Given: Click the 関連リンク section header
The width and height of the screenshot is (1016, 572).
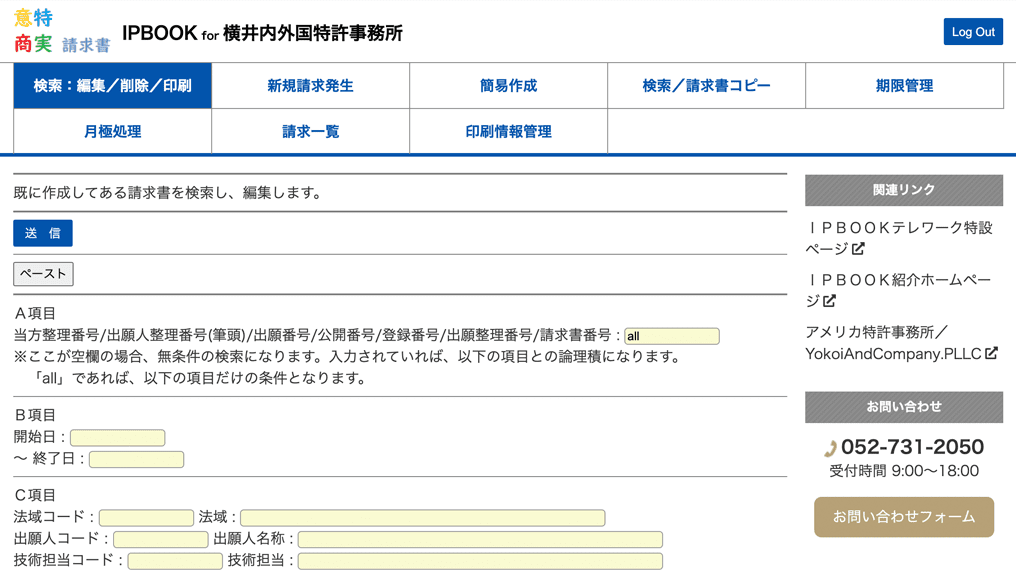Looking at the screenshot, I should 904,190.
